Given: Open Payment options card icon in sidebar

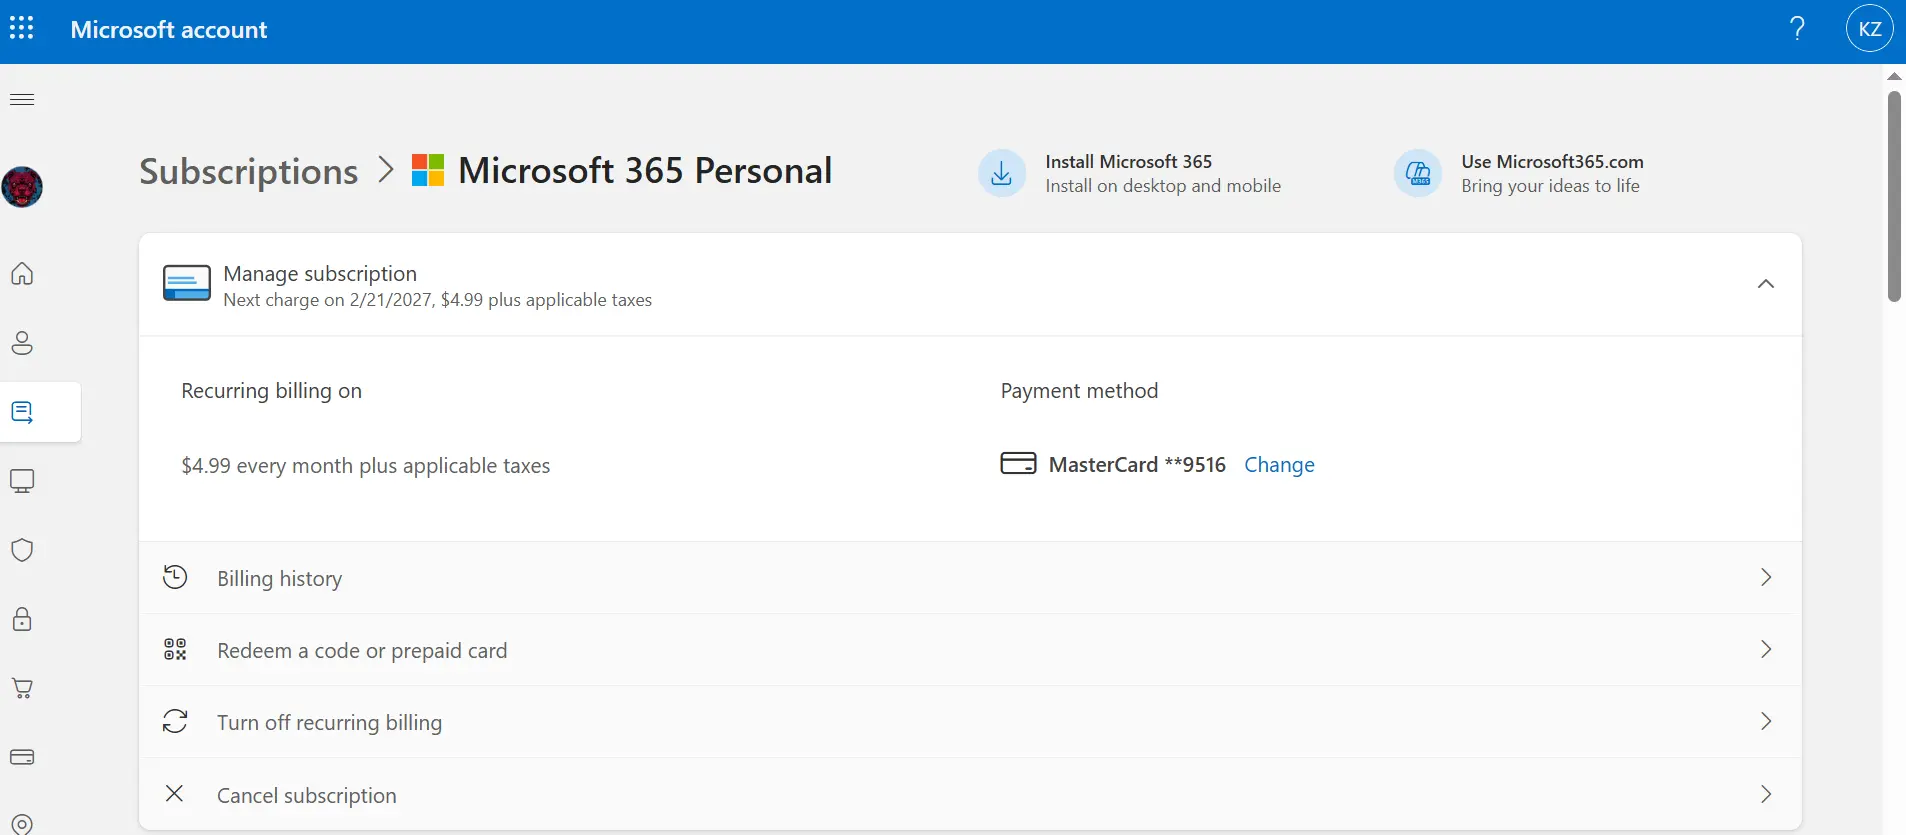Looking at the screenshot, I should pos(22,757).
